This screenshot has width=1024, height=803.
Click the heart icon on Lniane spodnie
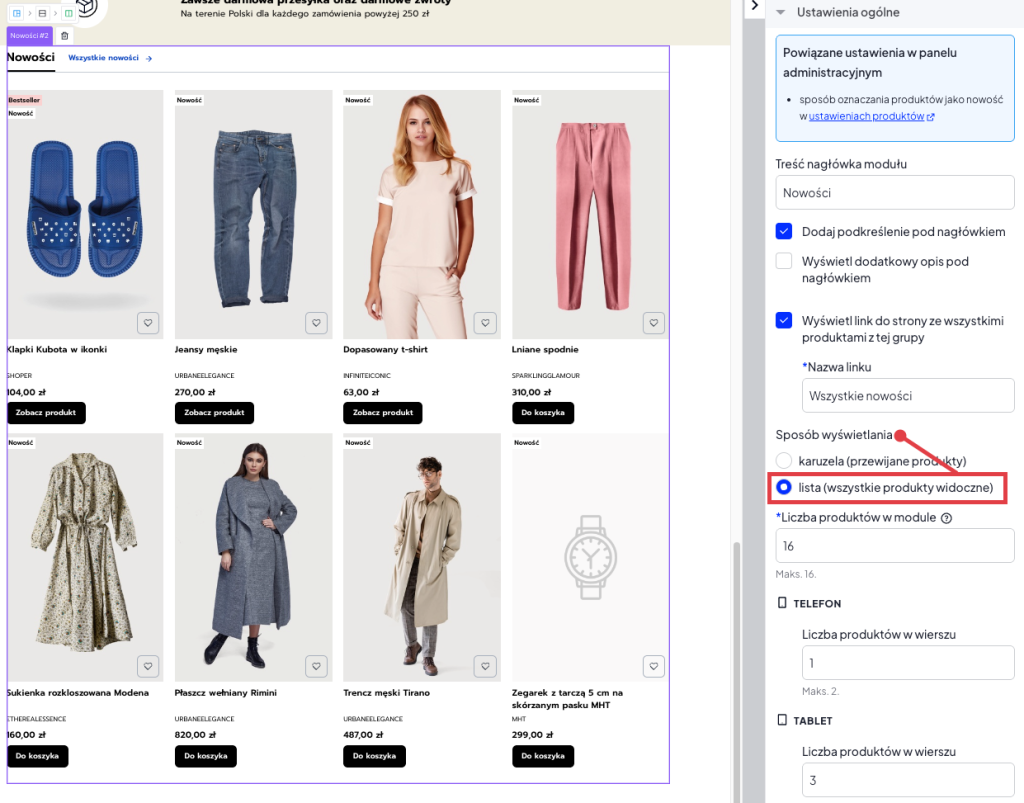coord(653,322)
